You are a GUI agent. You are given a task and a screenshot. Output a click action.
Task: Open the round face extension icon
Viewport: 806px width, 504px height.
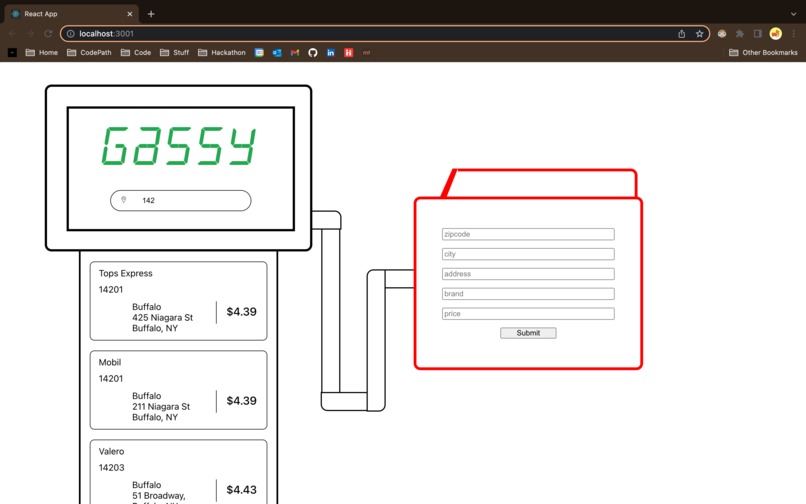click(722, 33)
